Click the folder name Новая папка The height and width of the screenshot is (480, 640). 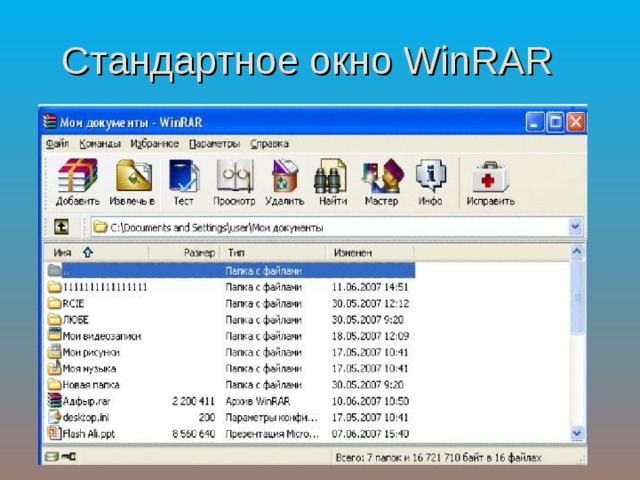91,385
